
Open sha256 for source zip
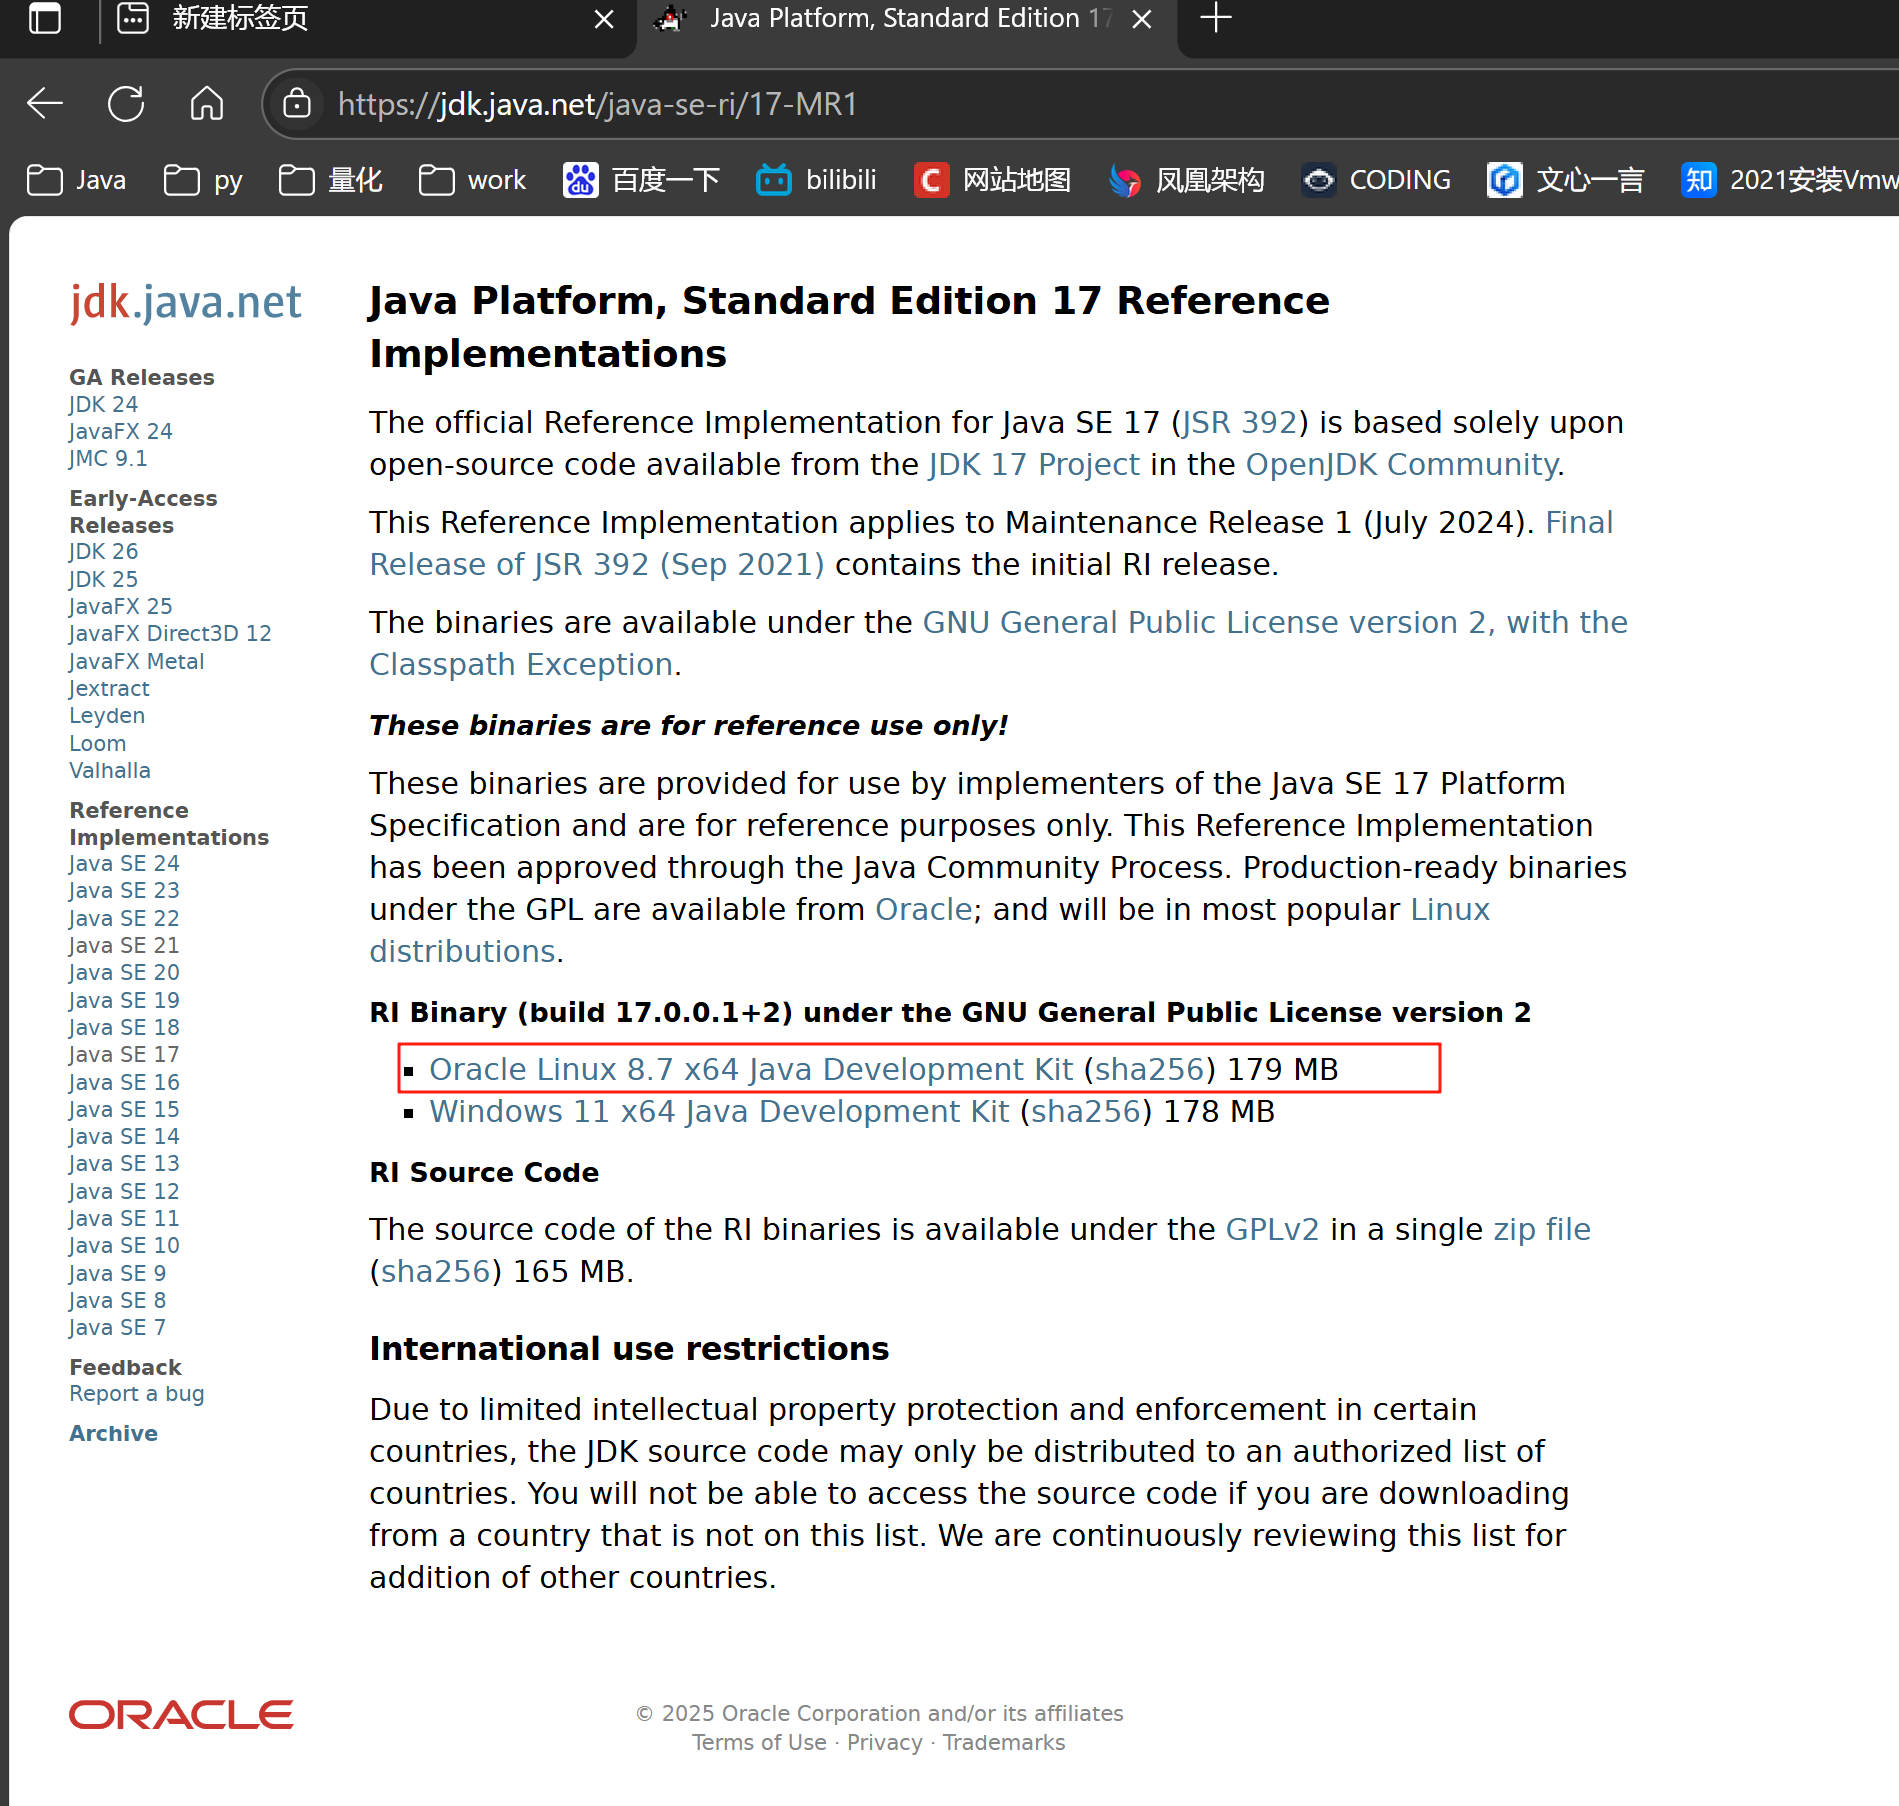click(435, 1271)
